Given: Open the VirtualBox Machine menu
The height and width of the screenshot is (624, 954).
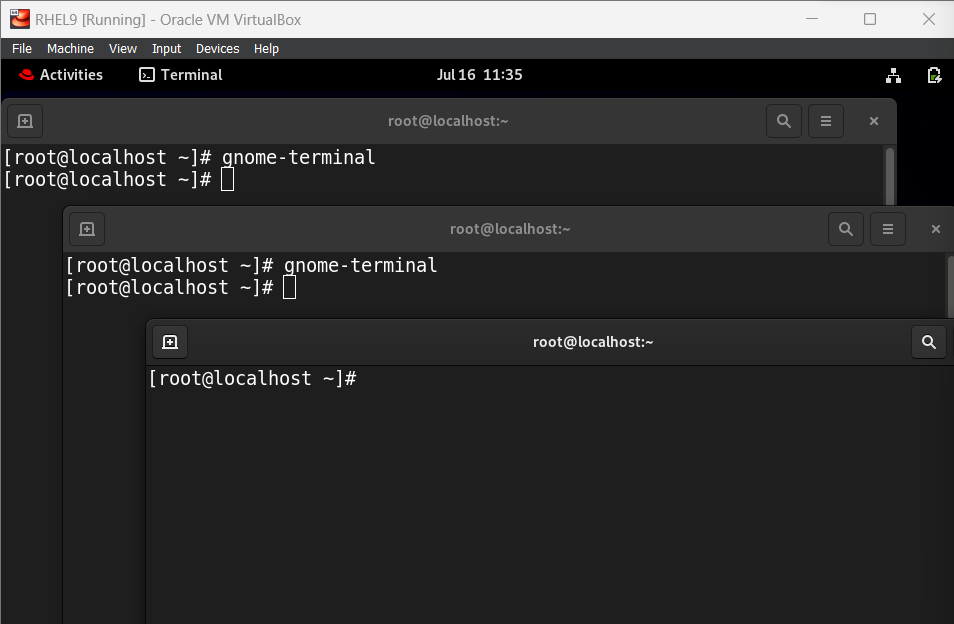Looking at the screenshot, I should pyautogui.click(x=70, y=48).
